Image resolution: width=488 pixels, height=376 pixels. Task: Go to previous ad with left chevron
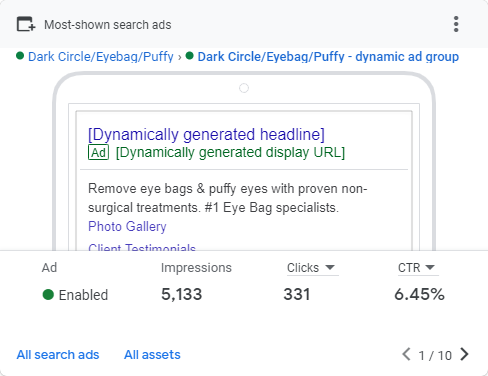[406, 354]
